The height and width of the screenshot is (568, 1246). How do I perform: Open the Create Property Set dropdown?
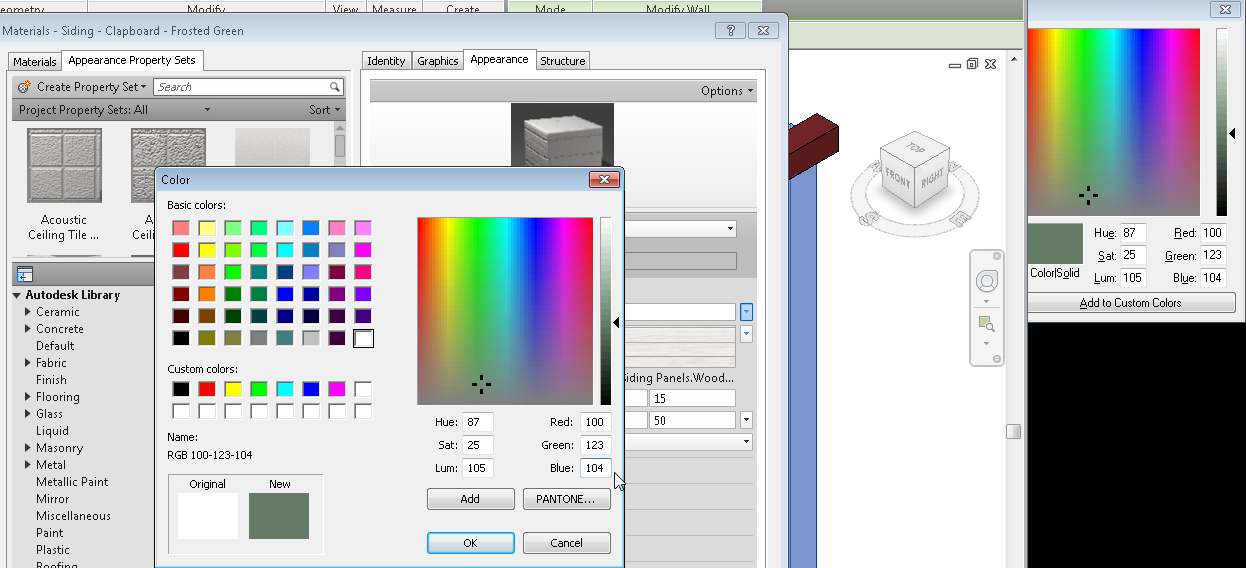point(144,88)
